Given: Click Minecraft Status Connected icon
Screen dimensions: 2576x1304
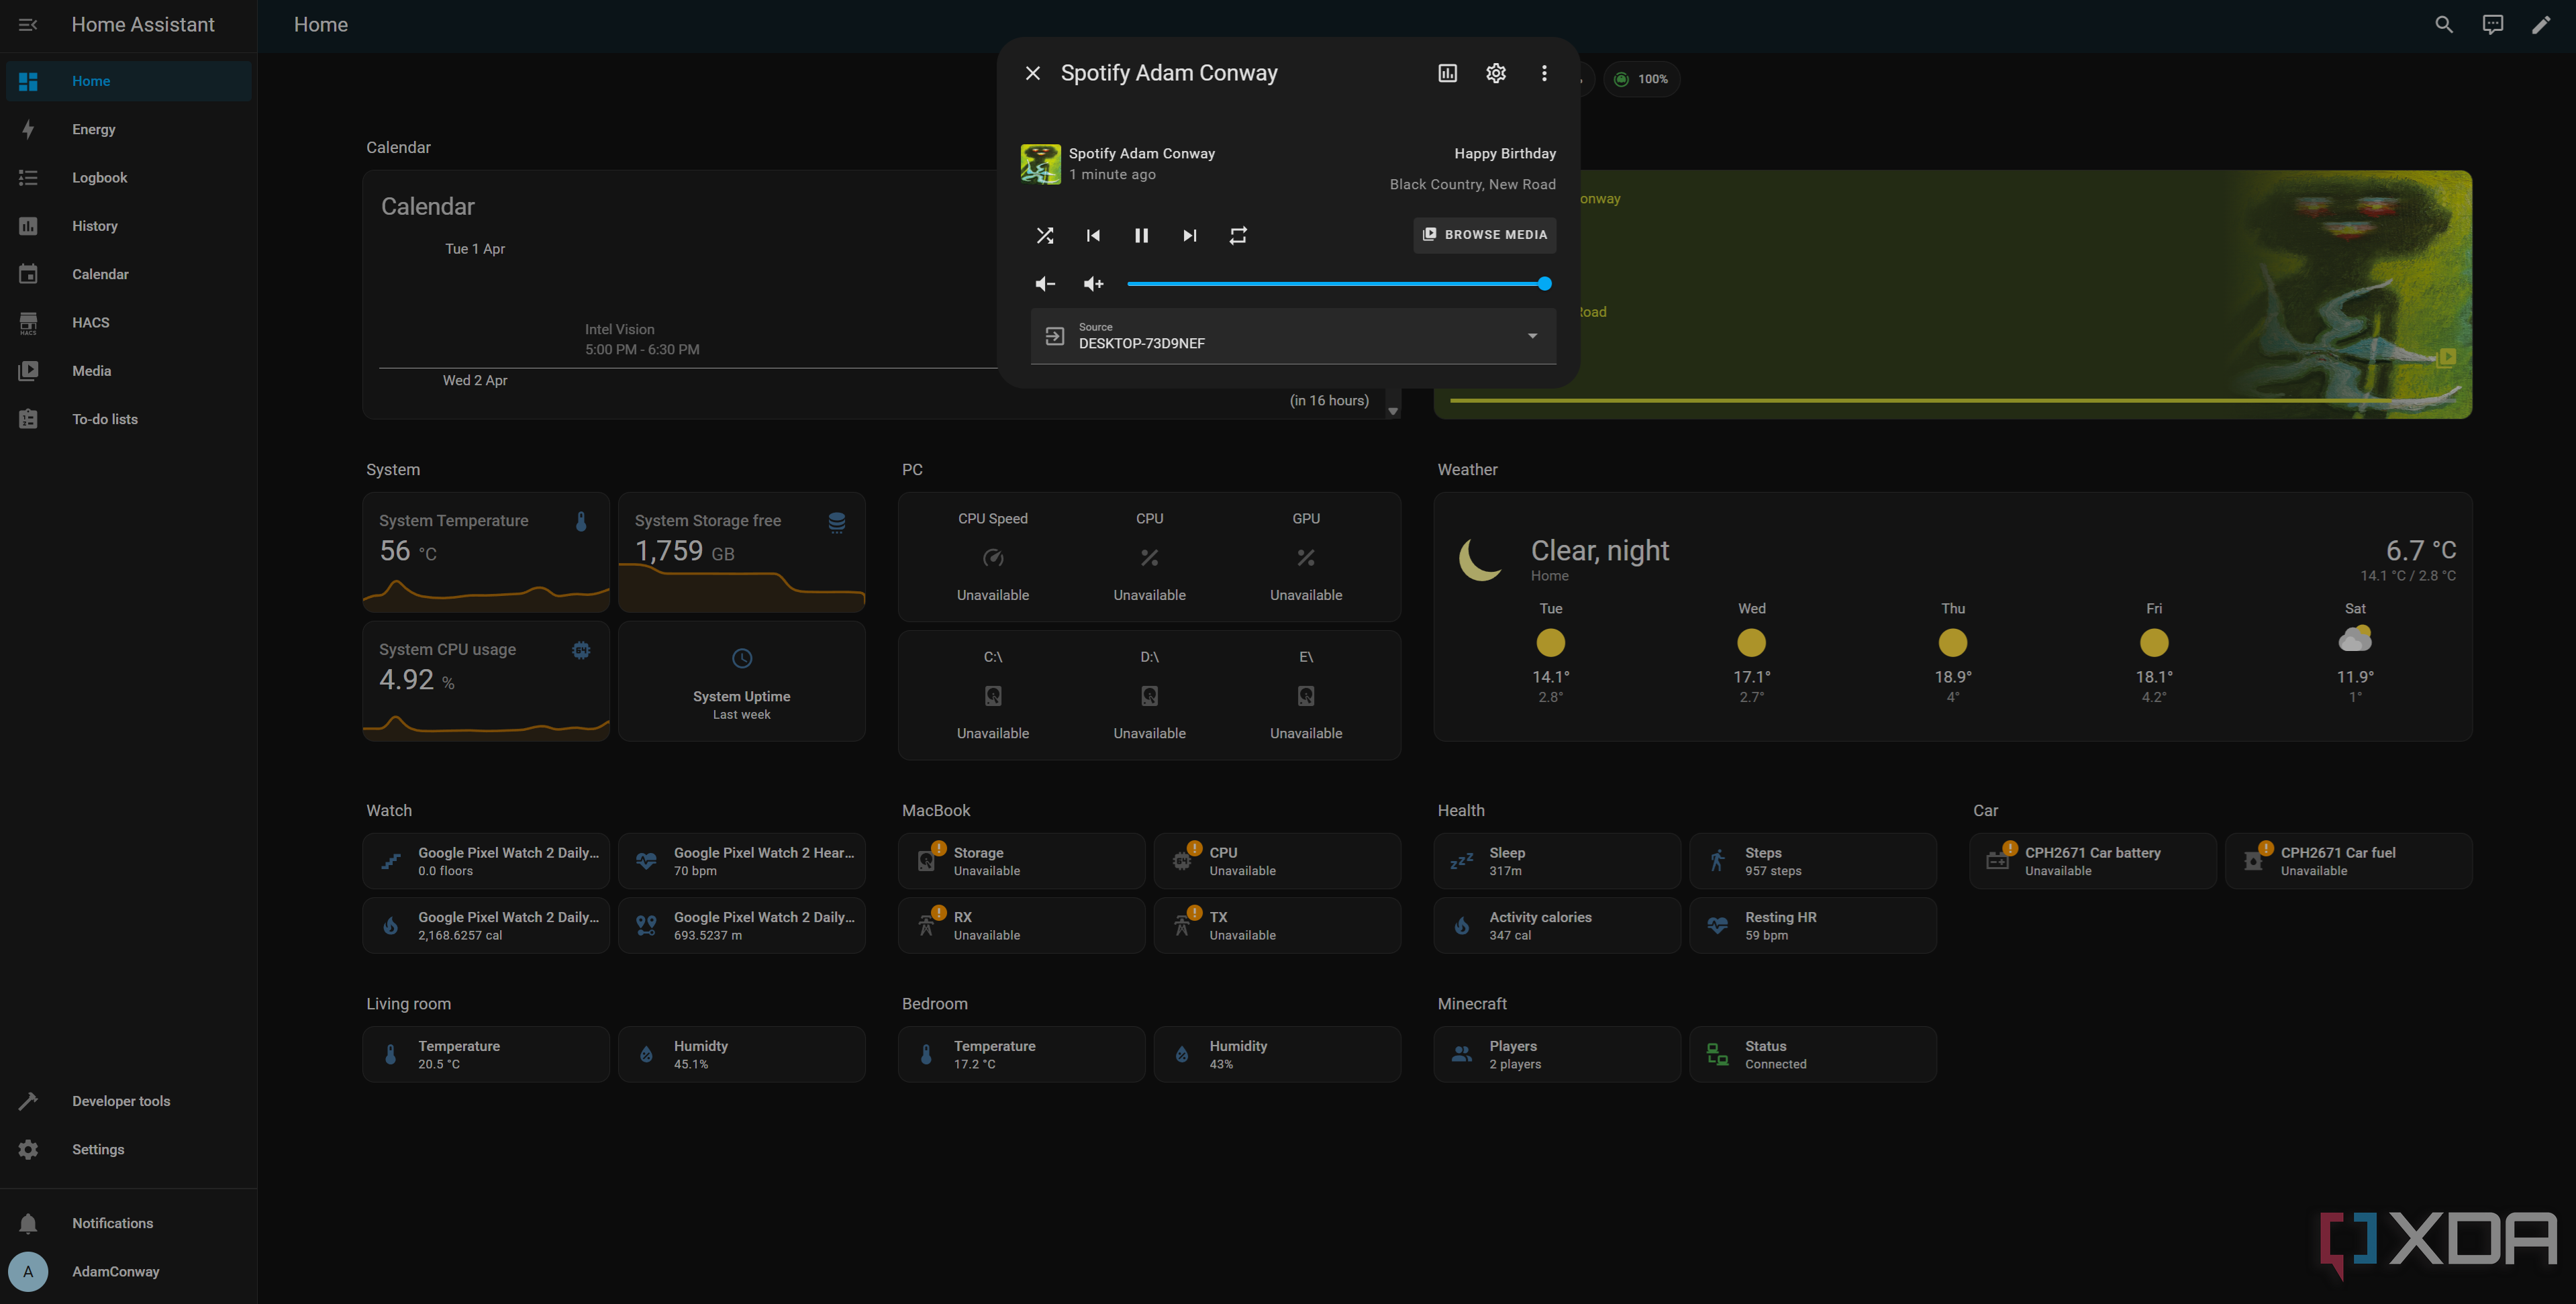Looking at the screenshot, I should click(x=1717, y=1054).
